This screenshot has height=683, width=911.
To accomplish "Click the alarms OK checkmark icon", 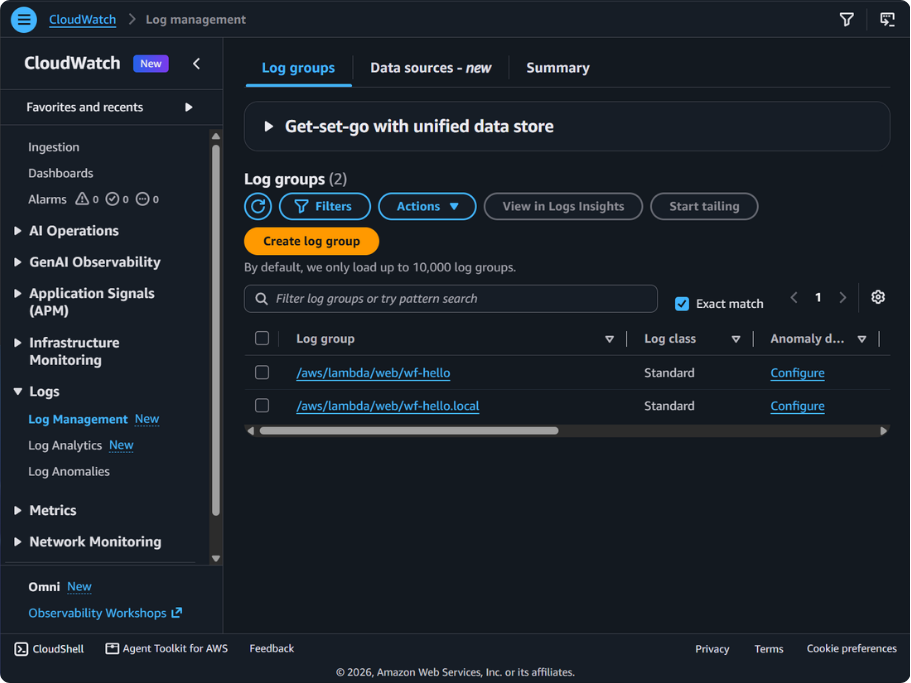I will click(x=112, y=199).
